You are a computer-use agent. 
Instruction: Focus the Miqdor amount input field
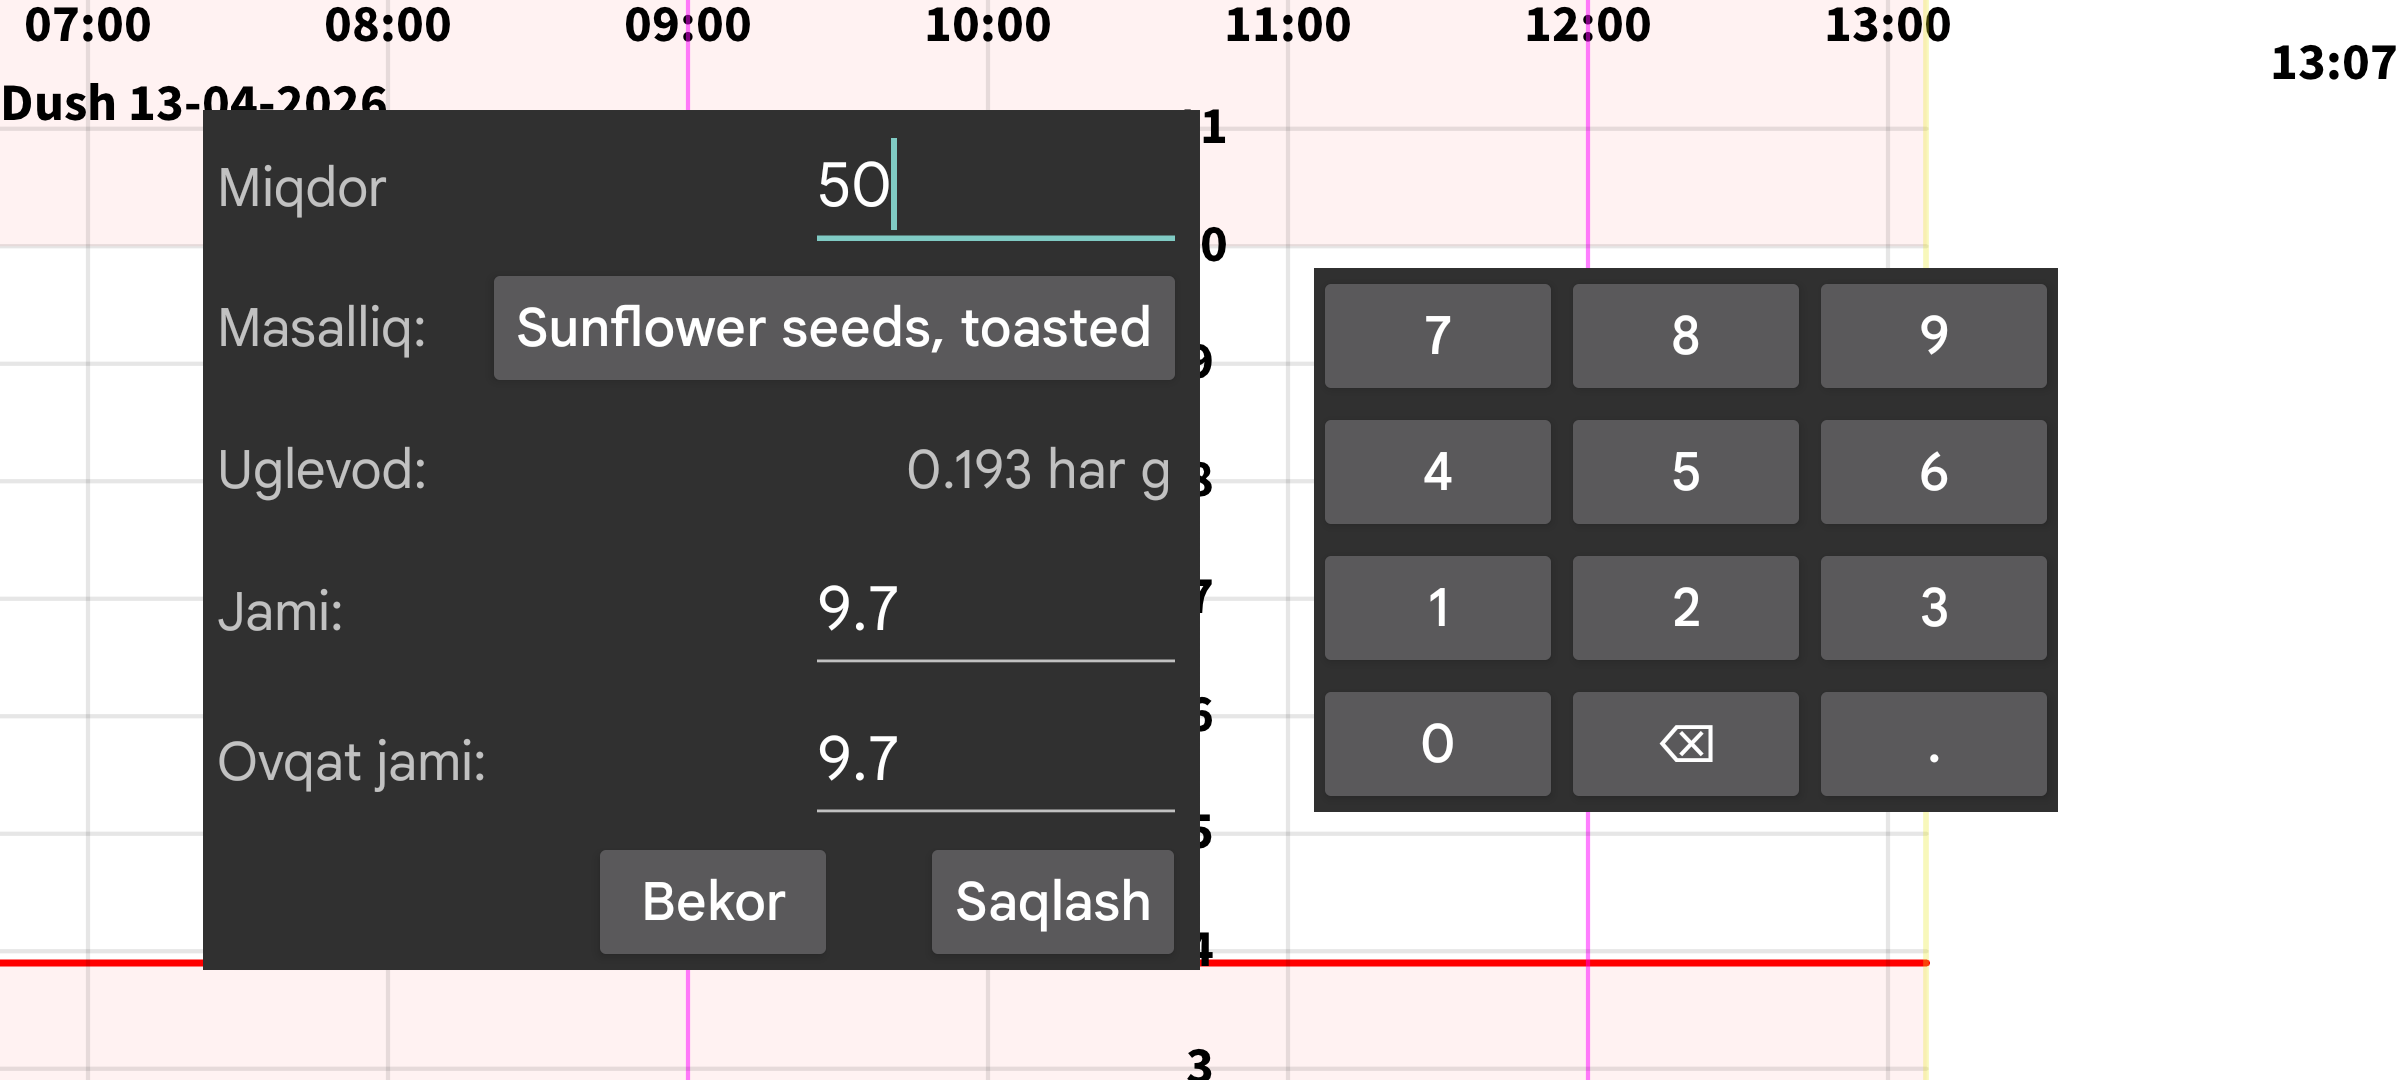point(994,188)
